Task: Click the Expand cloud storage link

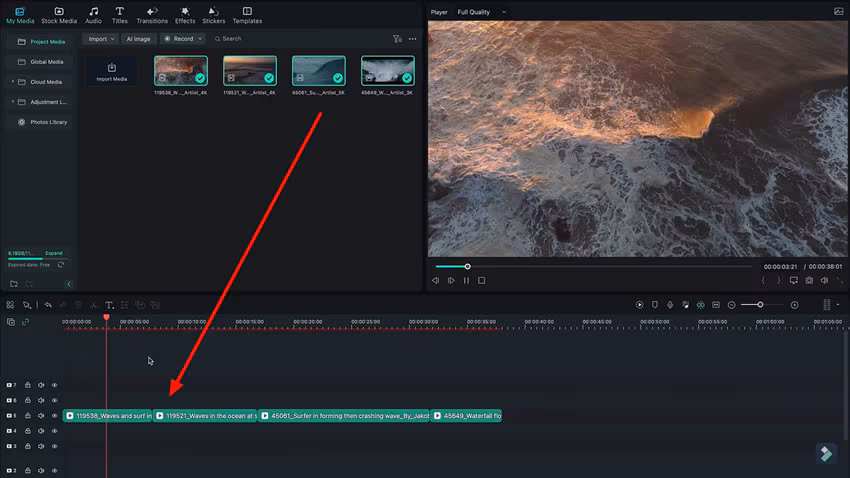Action: point(54,253)
